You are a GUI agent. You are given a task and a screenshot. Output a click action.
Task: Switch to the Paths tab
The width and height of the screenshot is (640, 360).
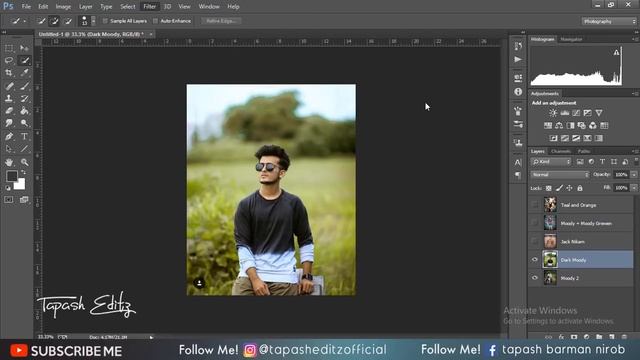[584, 151]
